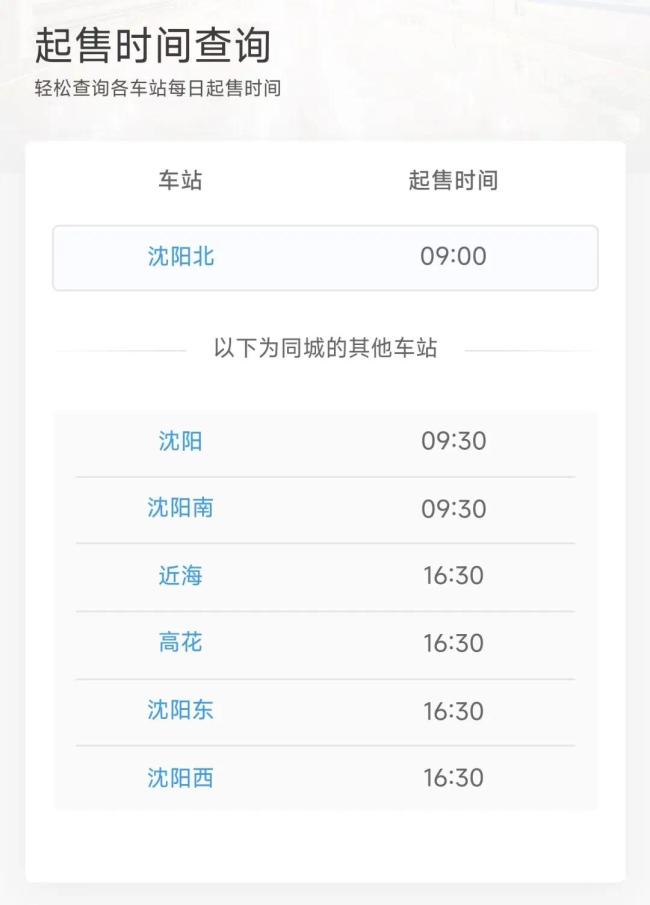Viewport: 650px width, 905px height.
Task: Select the 沈阳西 station link
Action: [x=178, y=778]
